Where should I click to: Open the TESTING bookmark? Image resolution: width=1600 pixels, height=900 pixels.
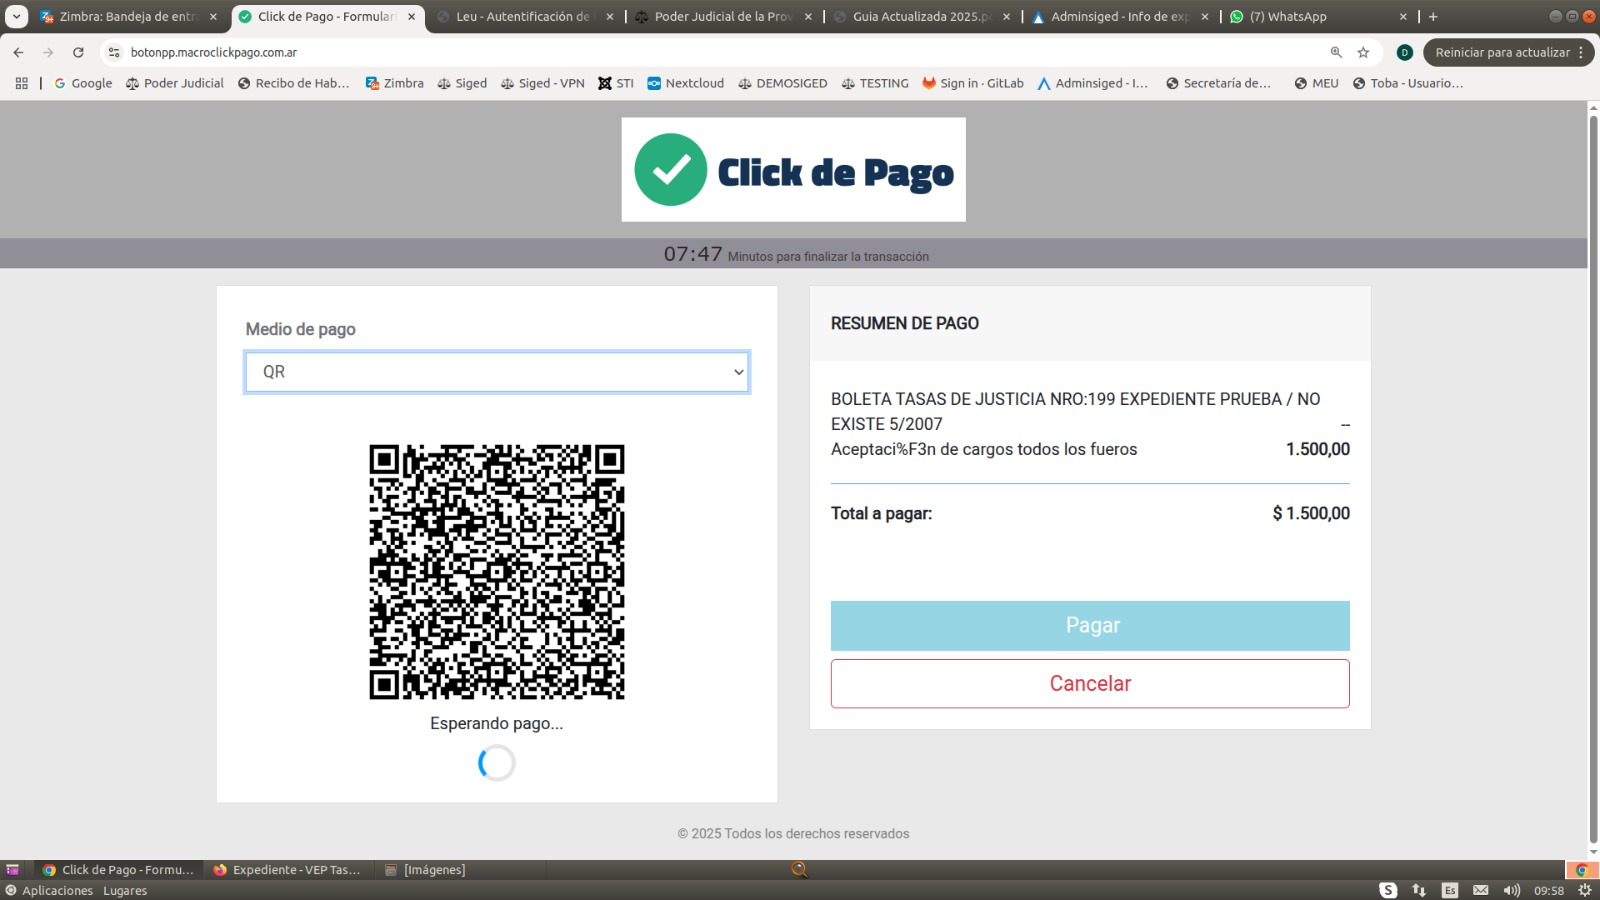click(875, 83)
